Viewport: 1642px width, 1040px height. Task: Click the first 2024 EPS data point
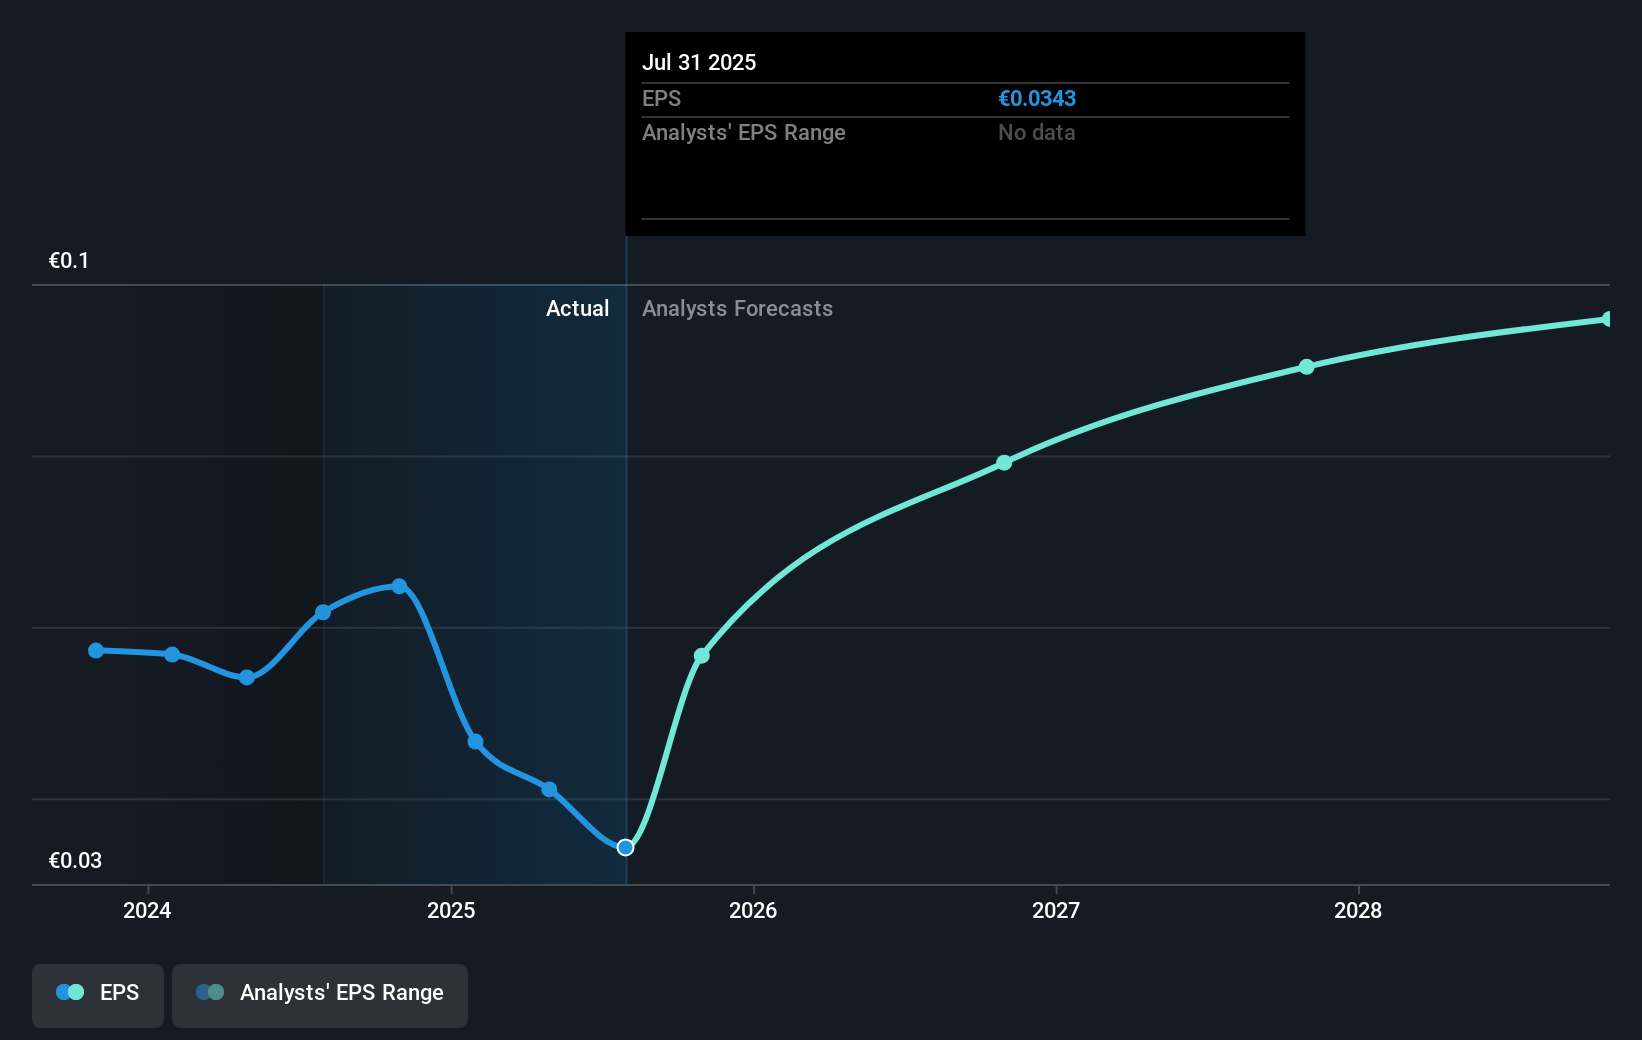pyautogui.click(x=95, y=650)
